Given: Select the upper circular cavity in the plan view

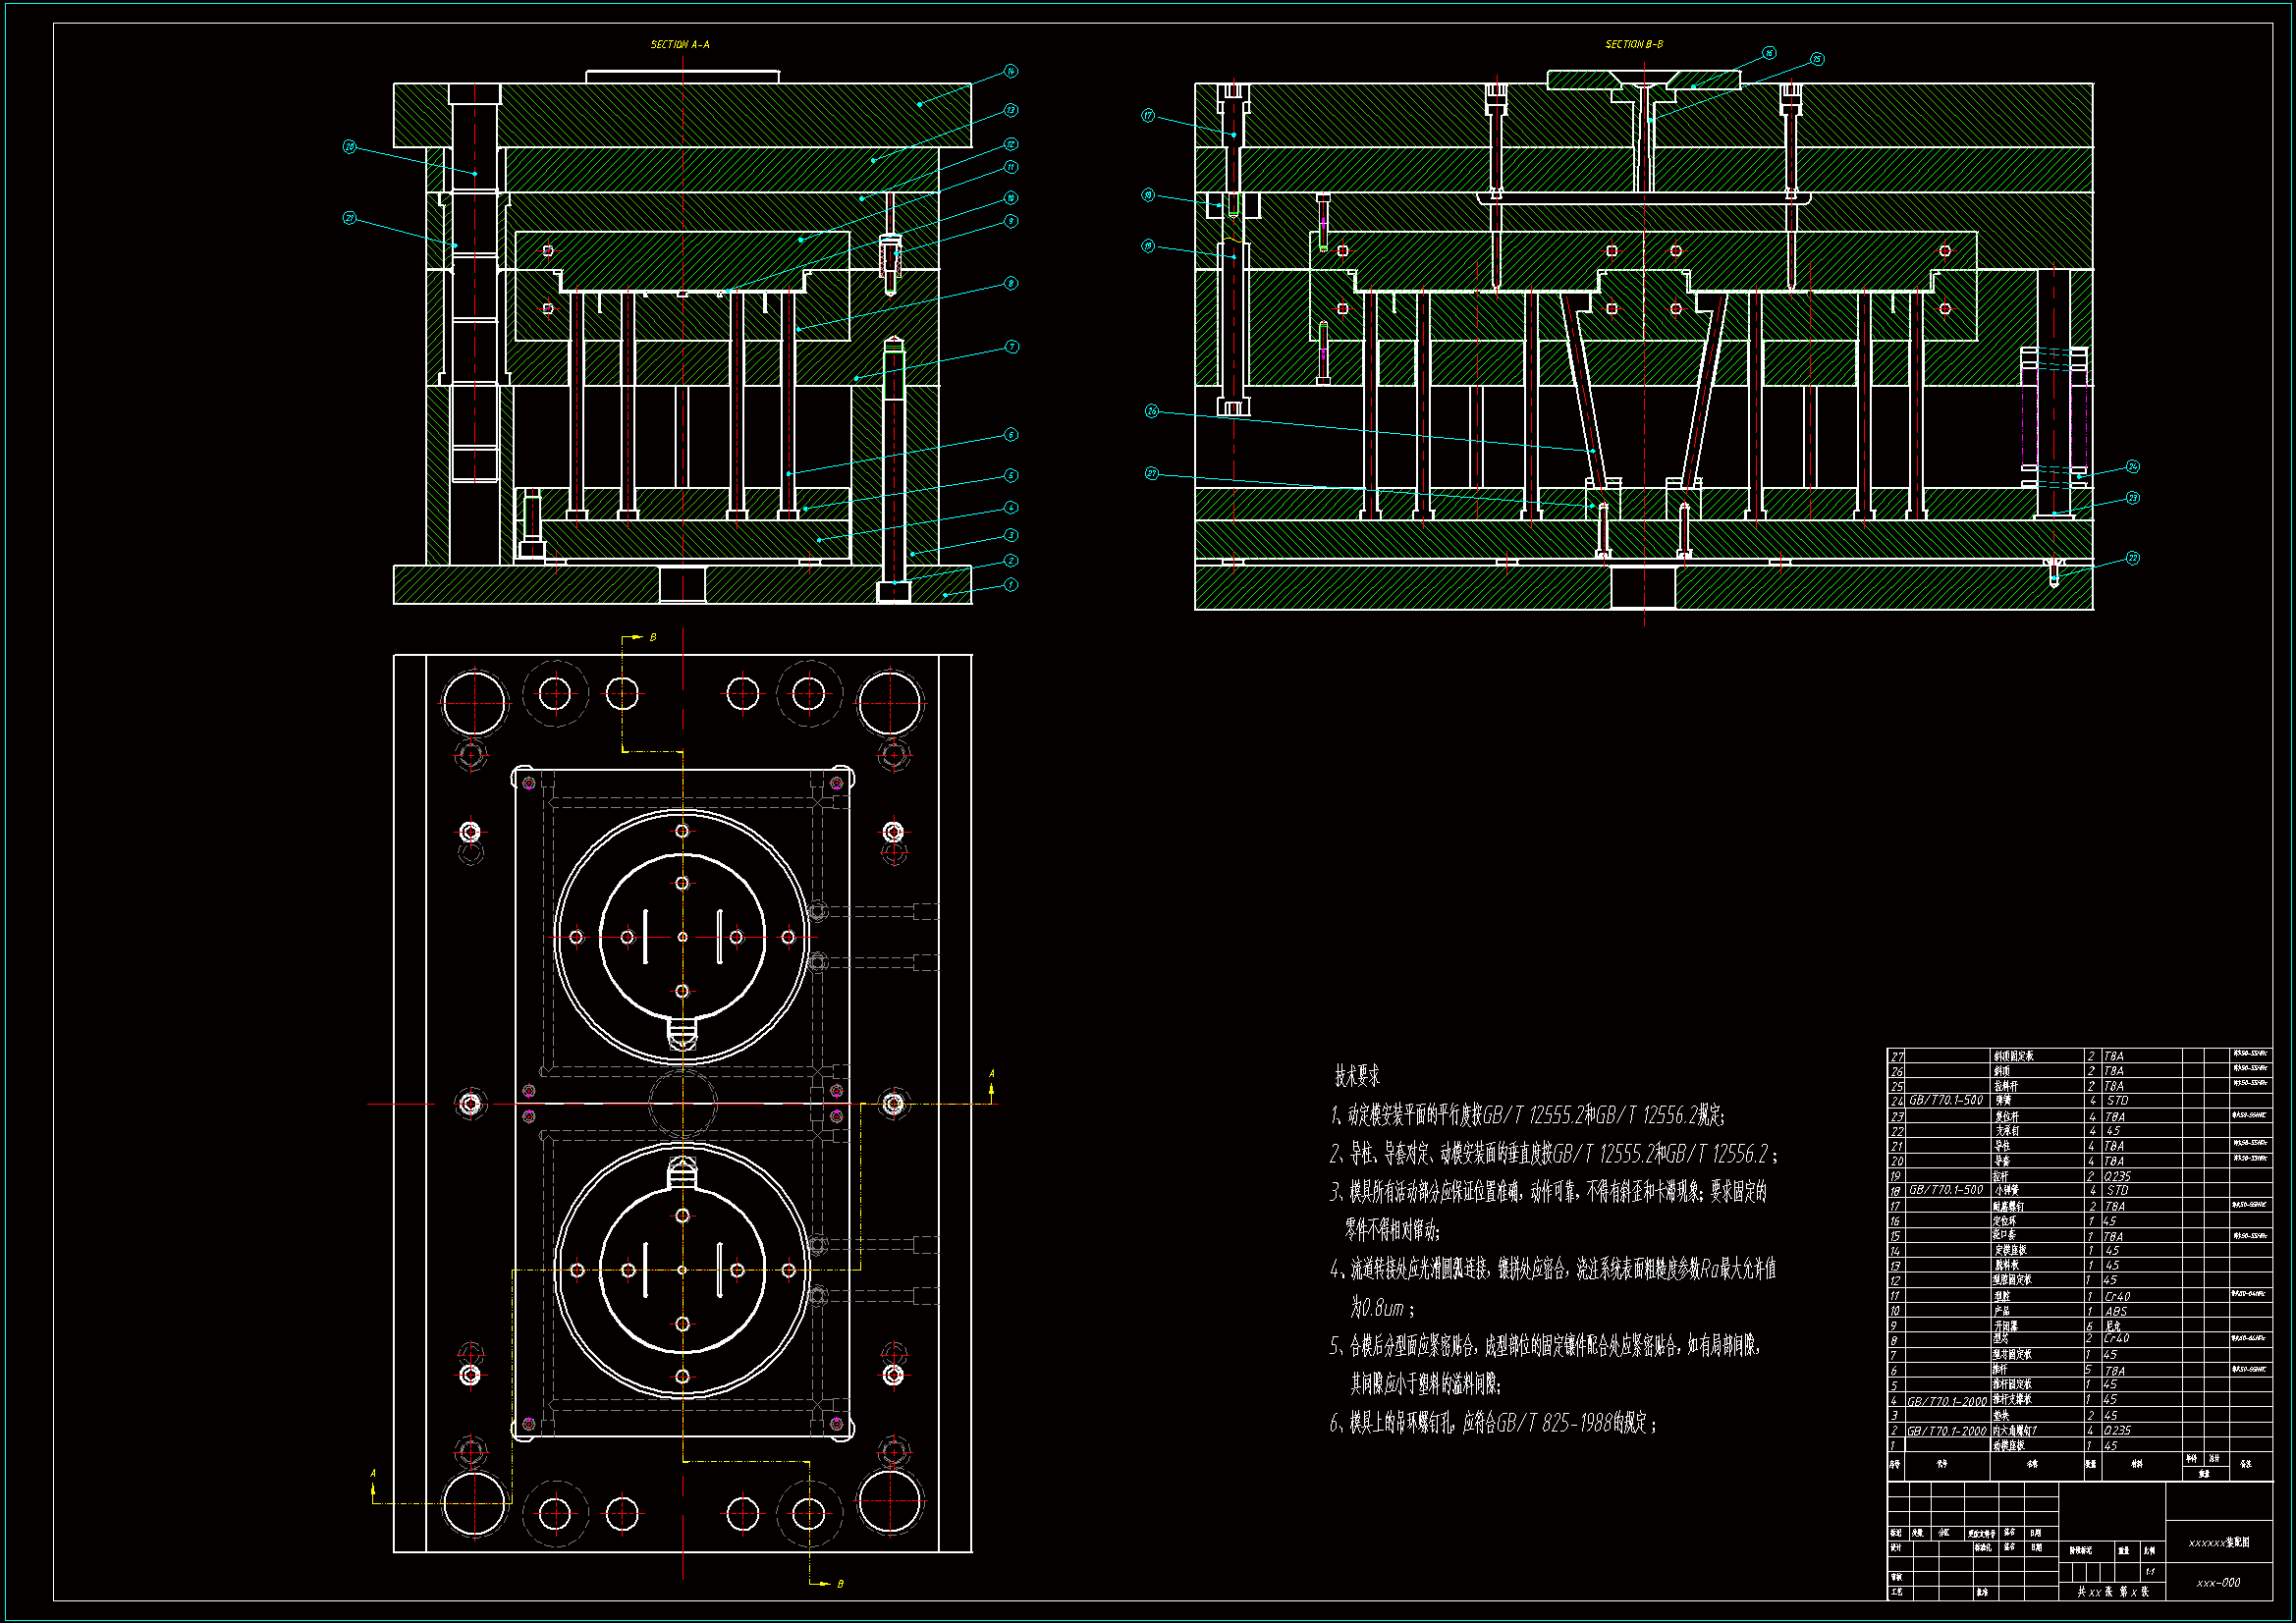Looking at the screenshot, I should pyautogui.click(x=682, y=937).
